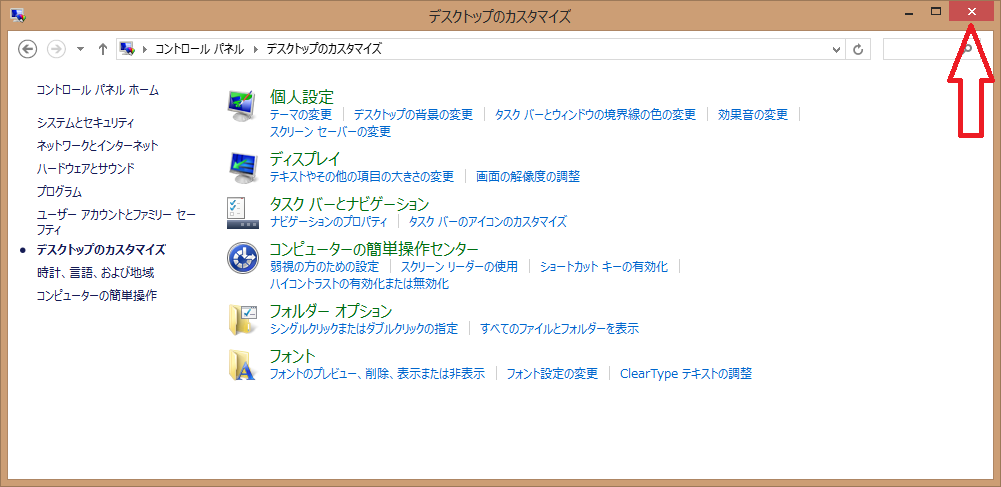Click the Control Panel search box

[920, 49]
